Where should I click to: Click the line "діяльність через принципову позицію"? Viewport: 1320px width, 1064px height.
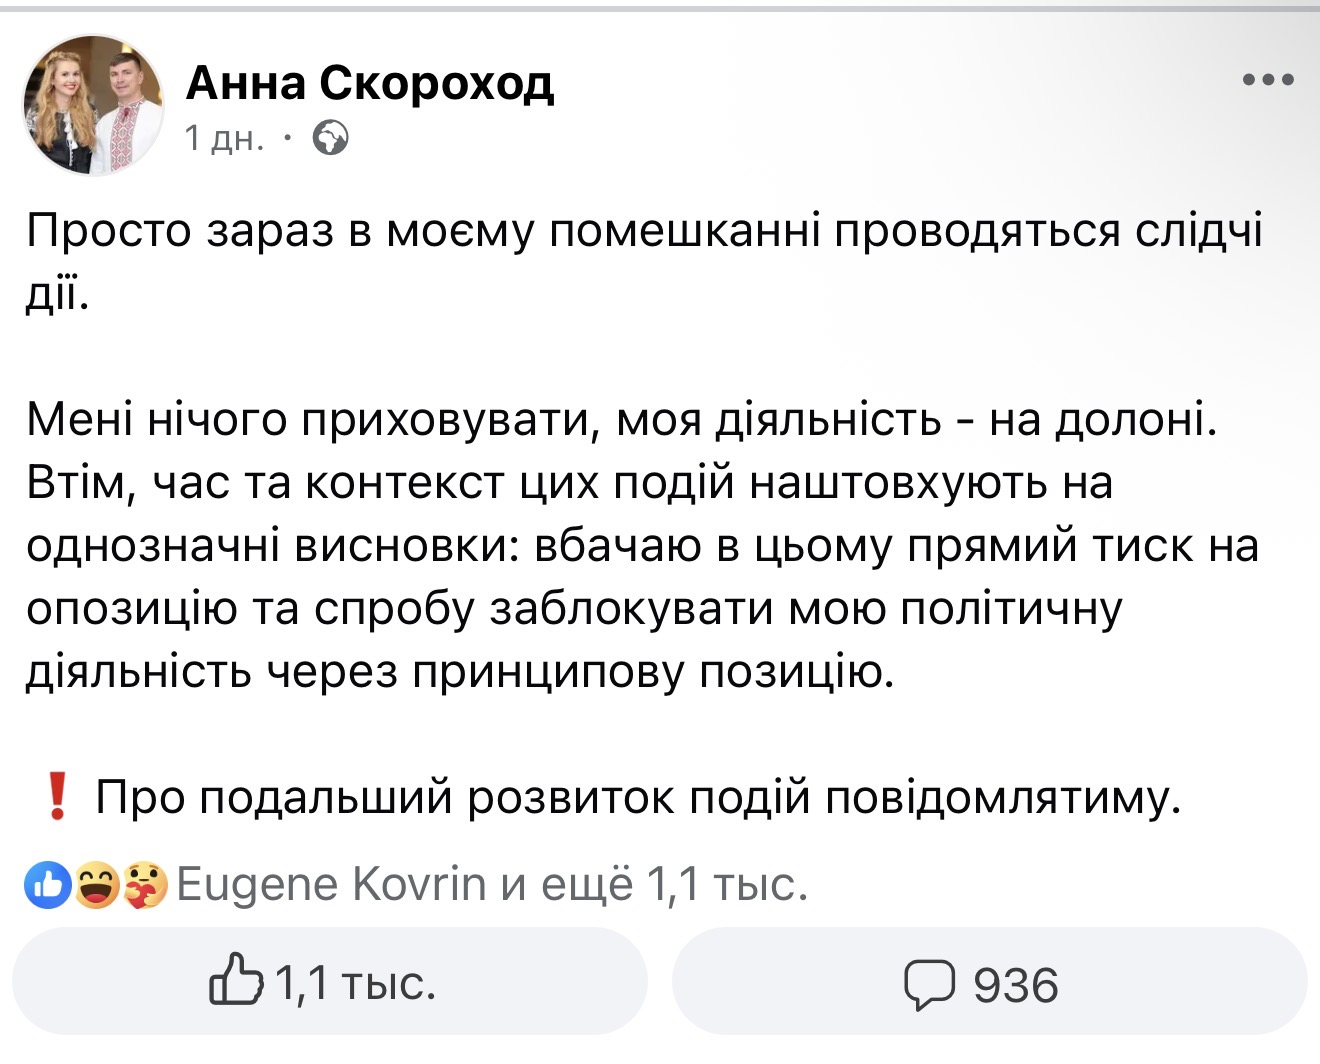click(x=458, y=673)
